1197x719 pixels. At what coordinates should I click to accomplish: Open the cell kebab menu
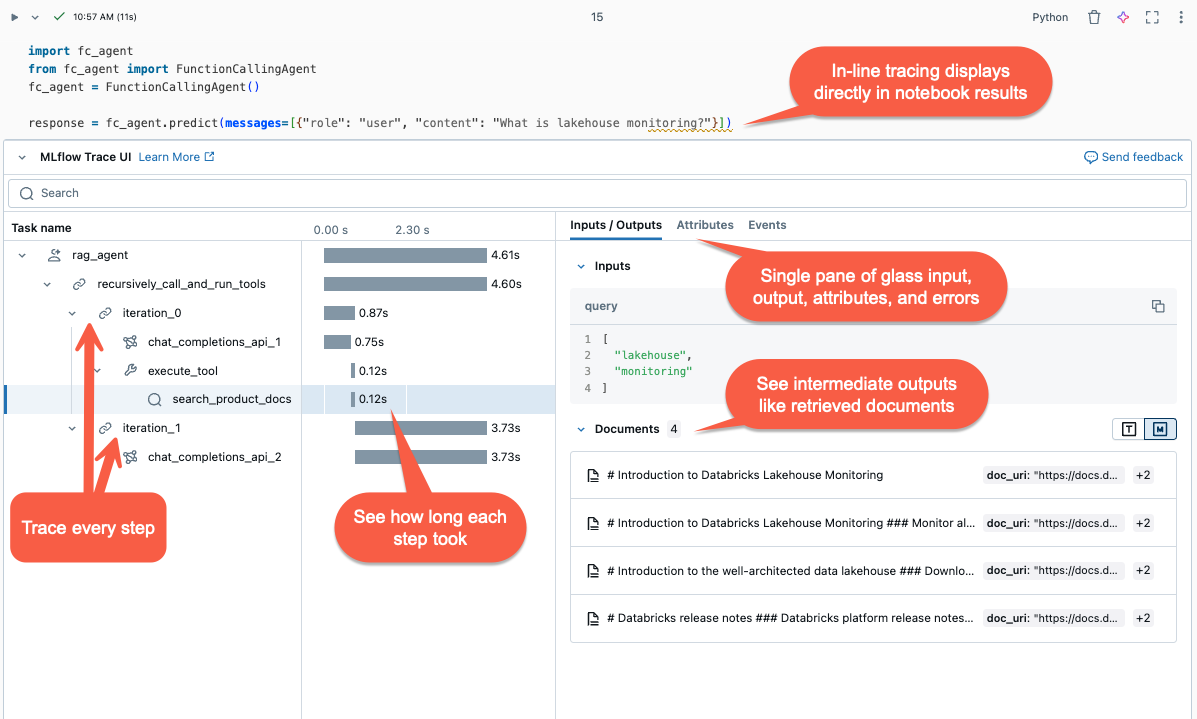point(1181,17)
